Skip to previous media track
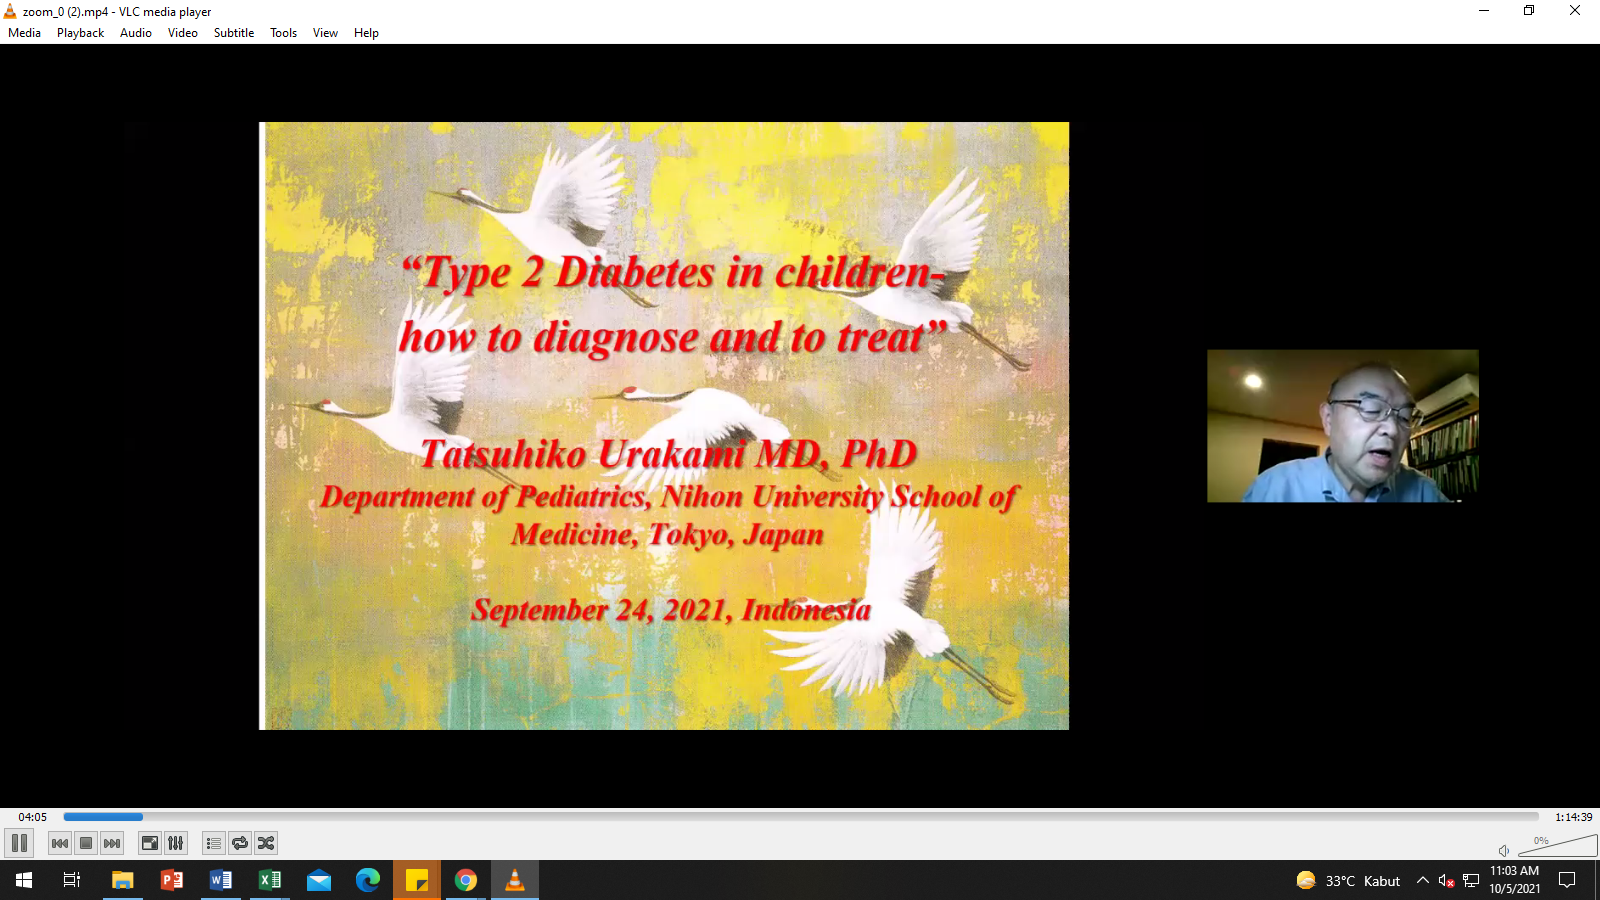 pyautogui.click(x=60, y=843)
